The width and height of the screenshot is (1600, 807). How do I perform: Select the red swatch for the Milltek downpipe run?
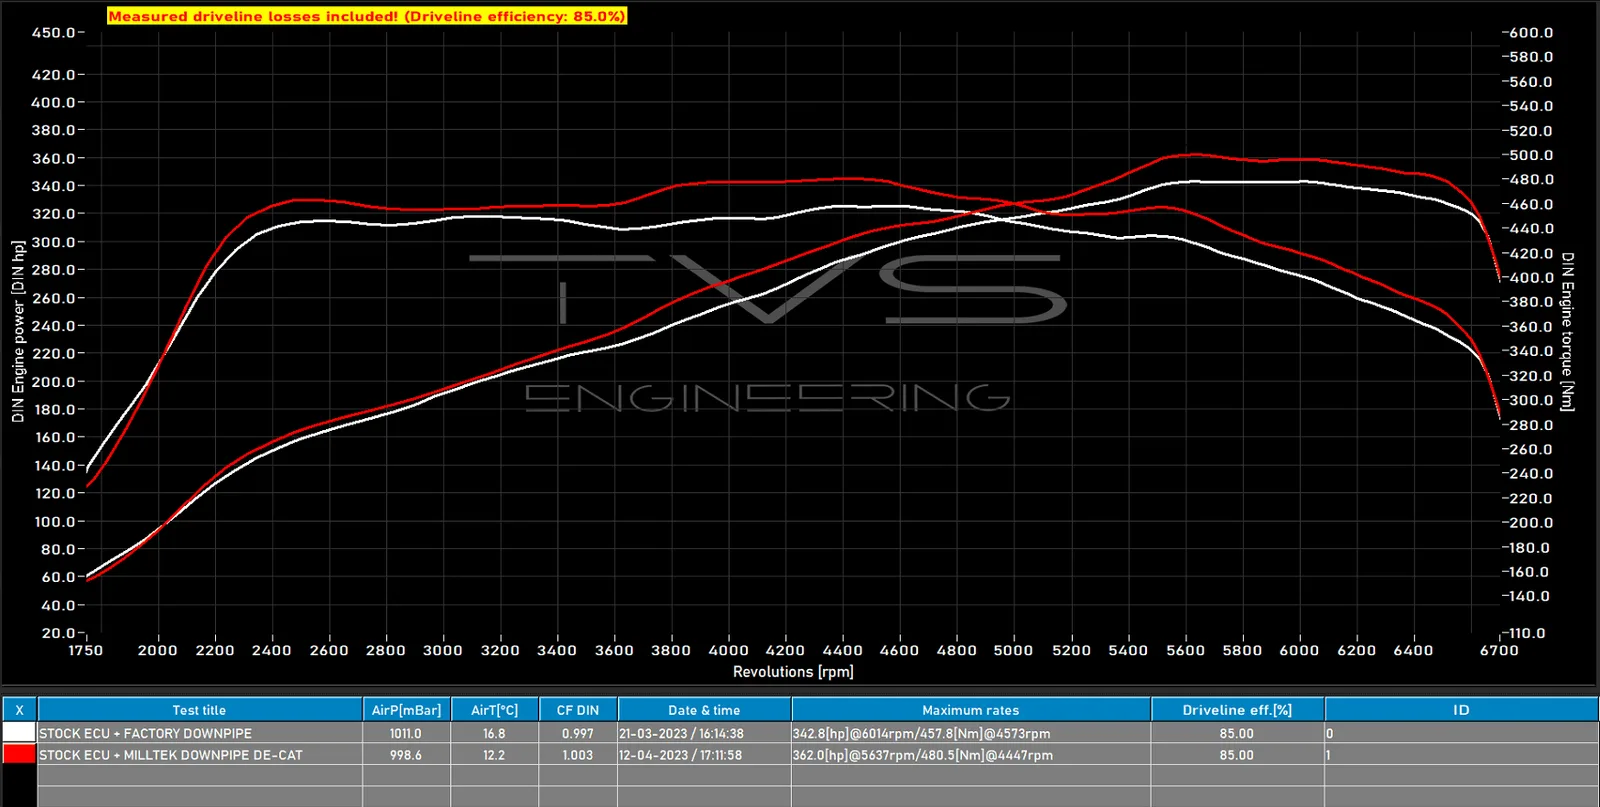pyautogui.click(x=19, y=755)
